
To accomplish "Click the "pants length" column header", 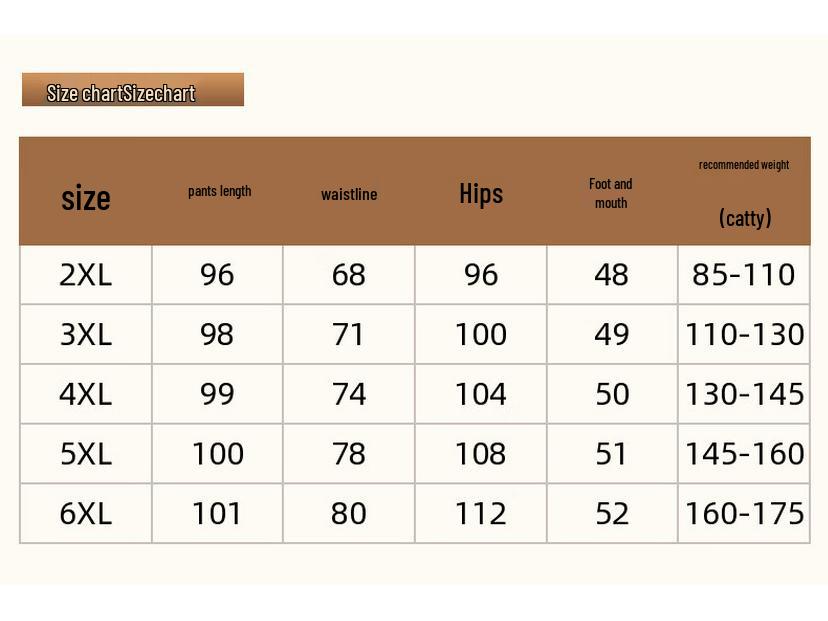I will pyautogui.click(x=219, y=191).
